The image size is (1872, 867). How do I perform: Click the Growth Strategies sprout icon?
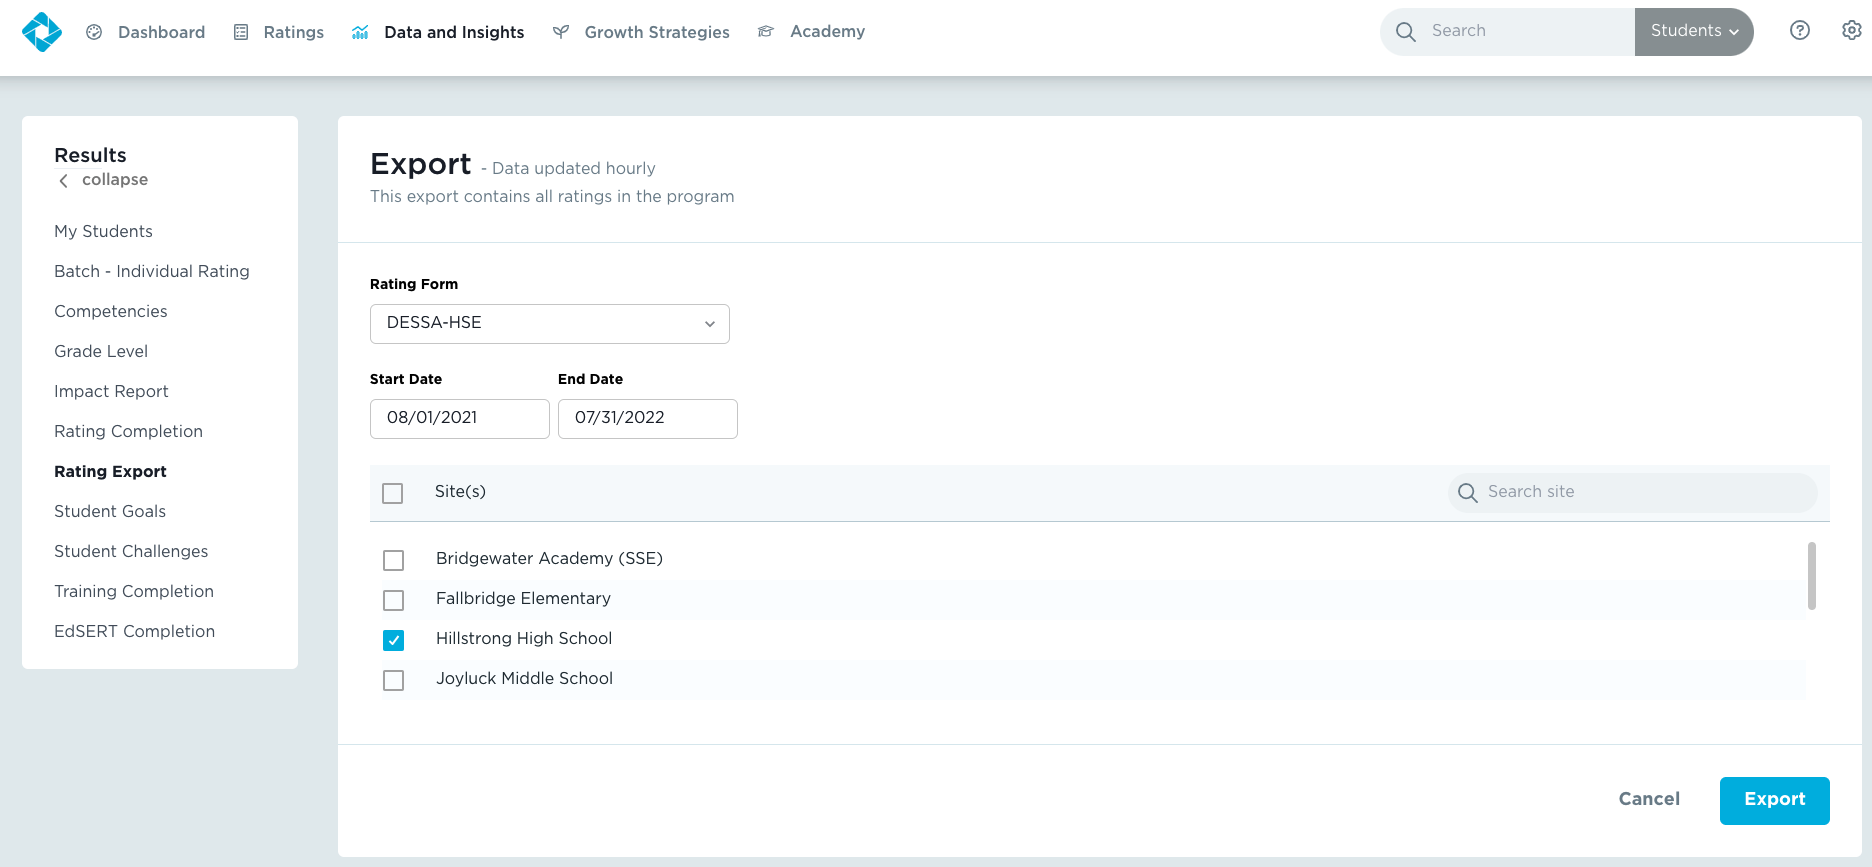click(x=561, y=32)
